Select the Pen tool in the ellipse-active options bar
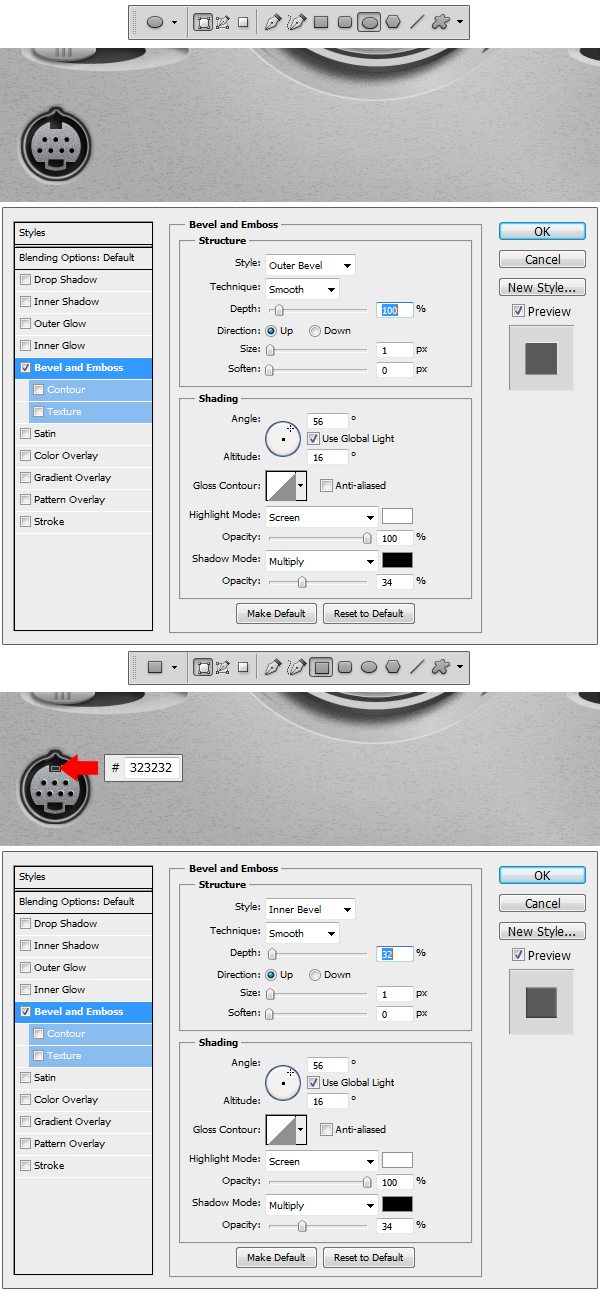This screenshot has height=1297, width=600. tap(272, 22)
